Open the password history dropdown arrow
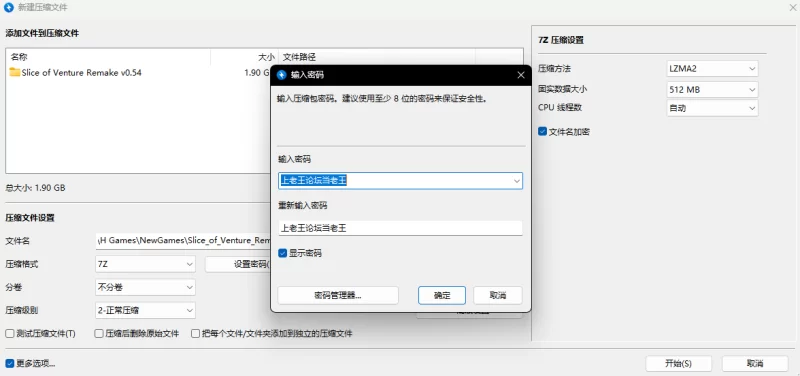This screenshot has width=800, height=376. tap(516, 181)
